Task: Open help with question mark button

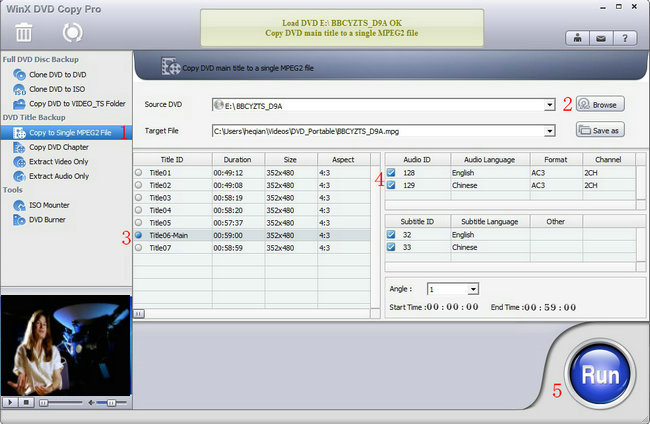Action: click(625, 39)
